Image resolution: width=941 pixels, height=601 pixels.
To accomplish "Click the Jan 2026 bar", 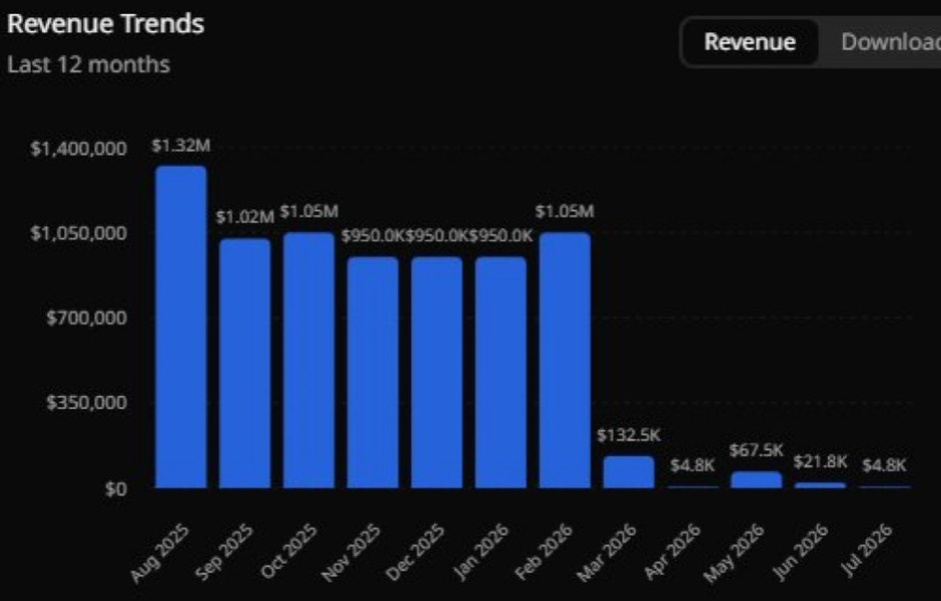I will click(501, 372).
